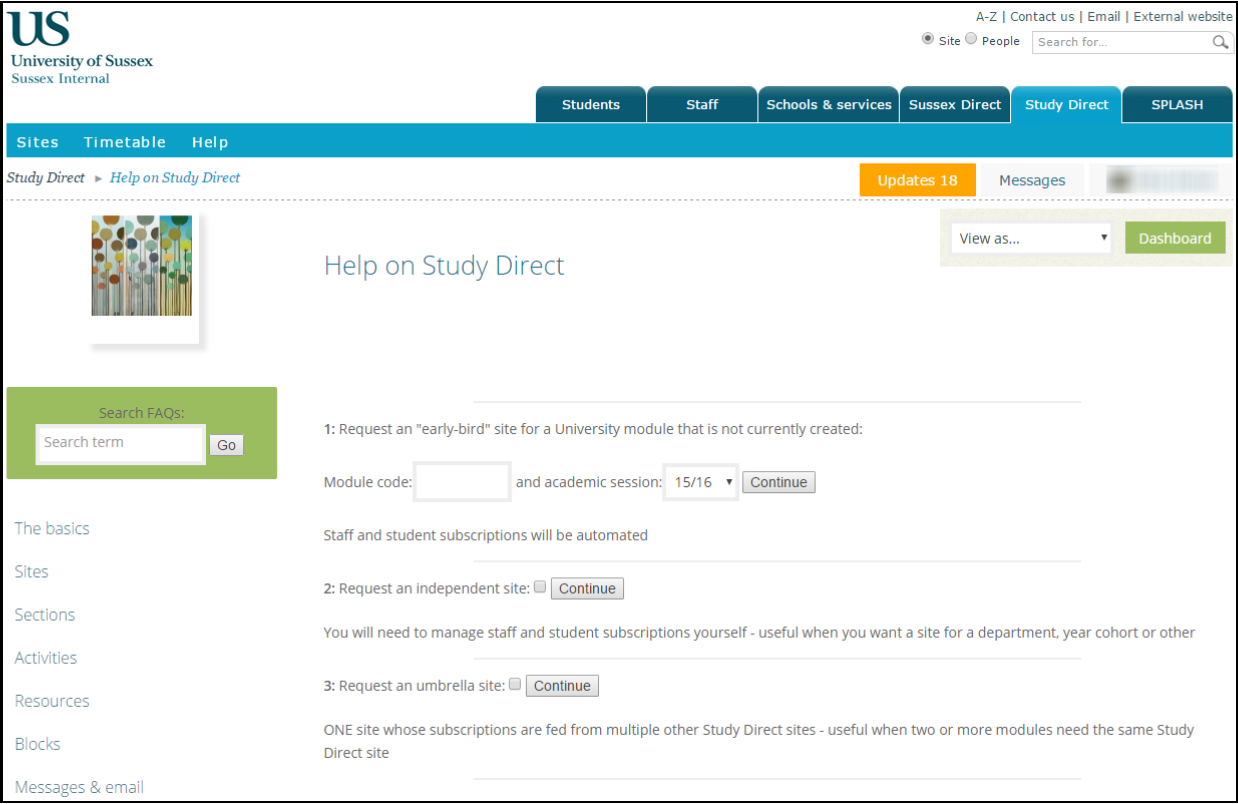The height and width of the screenshot is (804, 1238).
Task: Click Continue for umbrella site request
Action: pyautogui.click(x=562, y=685)
